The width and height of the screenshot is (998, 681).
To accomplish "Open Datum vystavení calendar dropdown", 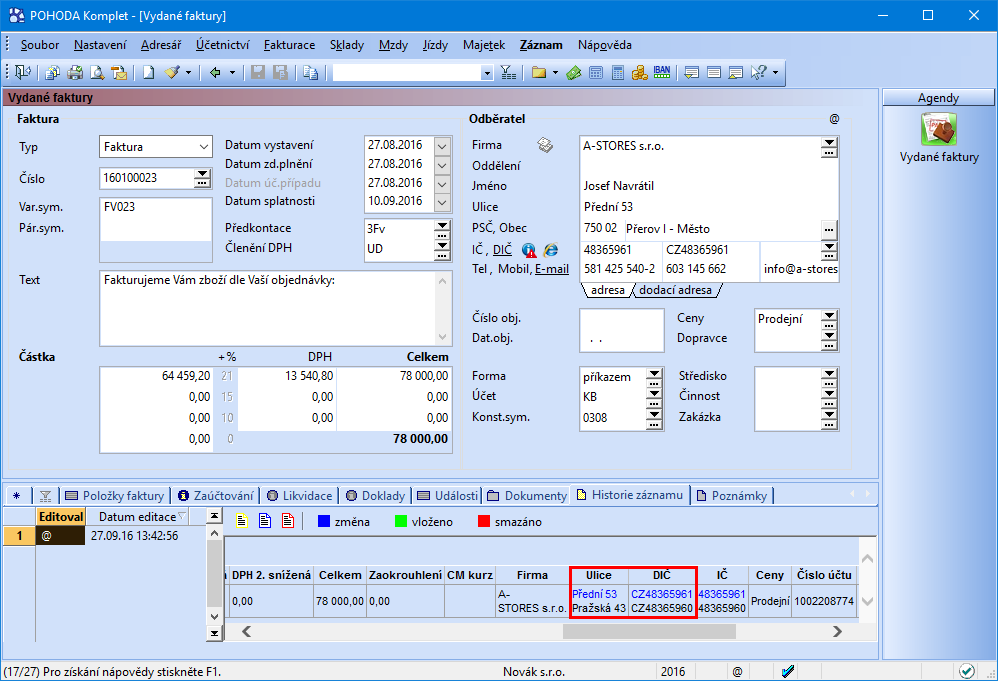I will [442, 146].
